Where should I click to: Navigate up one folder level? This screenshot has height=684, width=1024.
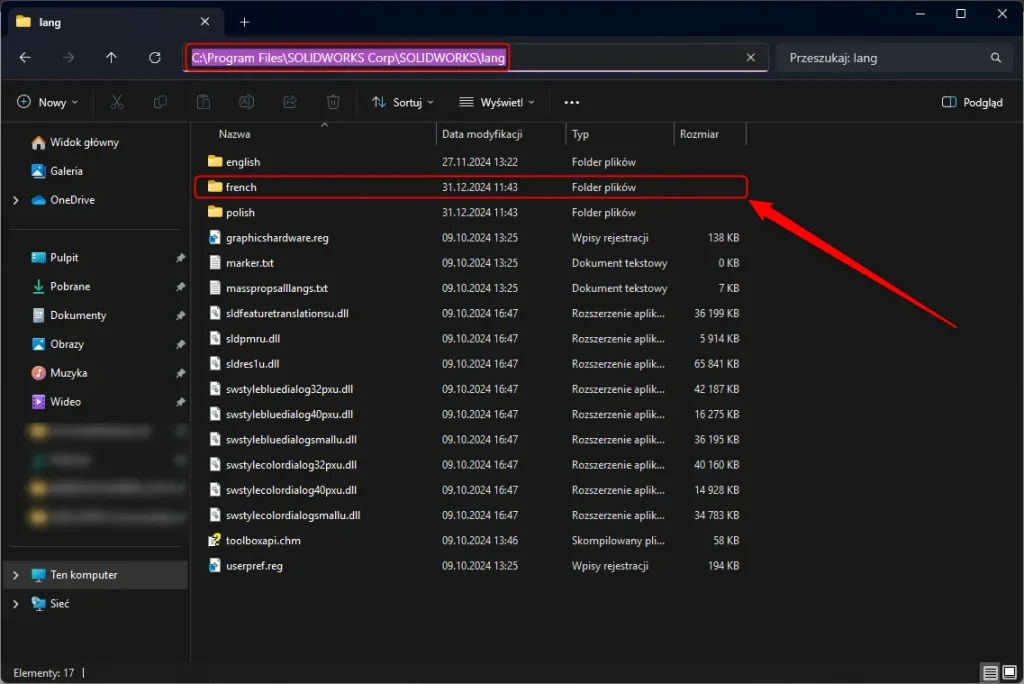tap(112, 57)
